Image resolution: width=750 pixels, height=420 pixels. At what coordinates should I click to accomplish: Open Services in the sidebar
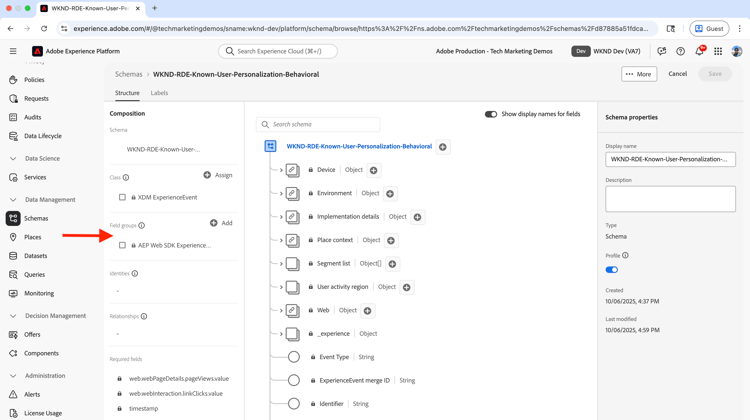coord(35,177)
